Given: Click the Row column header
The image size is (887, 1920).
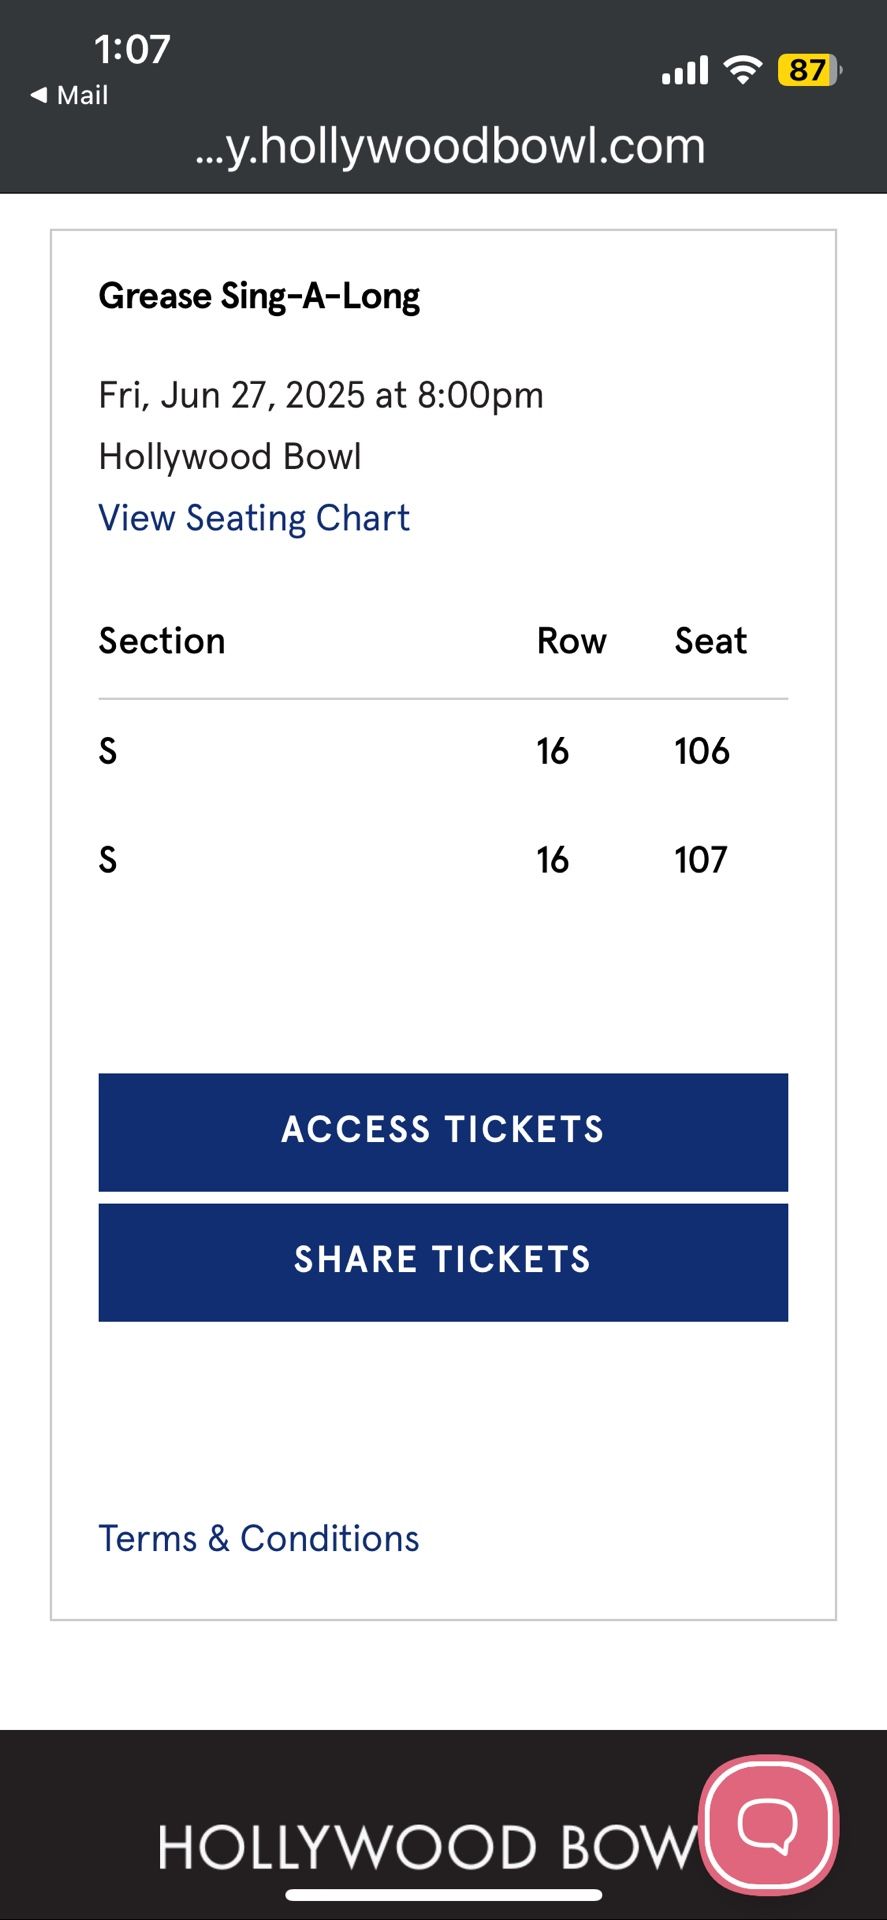Looking at the screenshot, I should (571, 641).
